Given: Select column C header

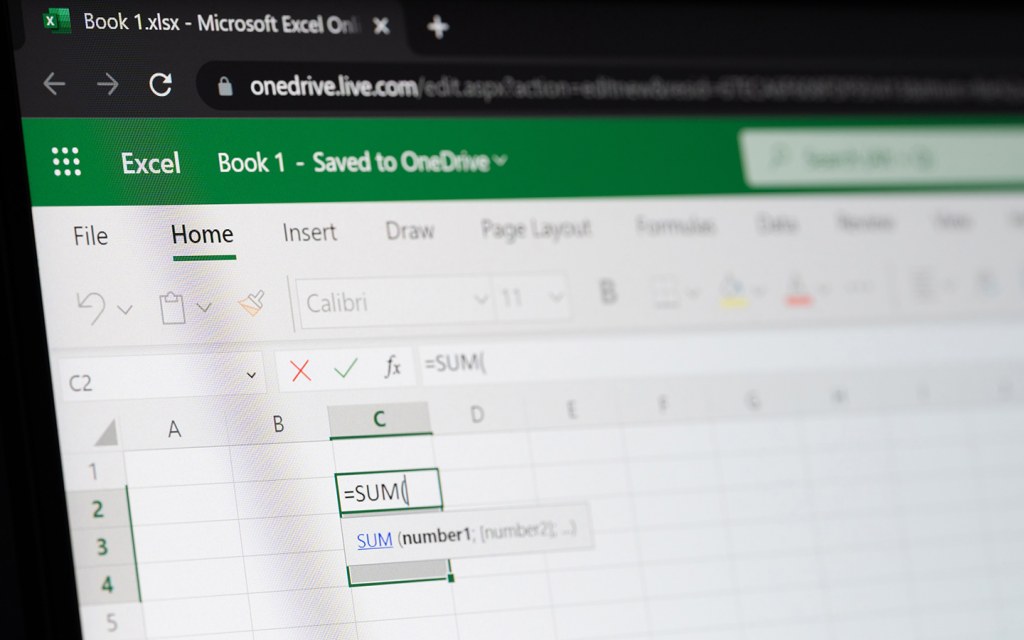Looking at the screenshot, I should [379, 419].
